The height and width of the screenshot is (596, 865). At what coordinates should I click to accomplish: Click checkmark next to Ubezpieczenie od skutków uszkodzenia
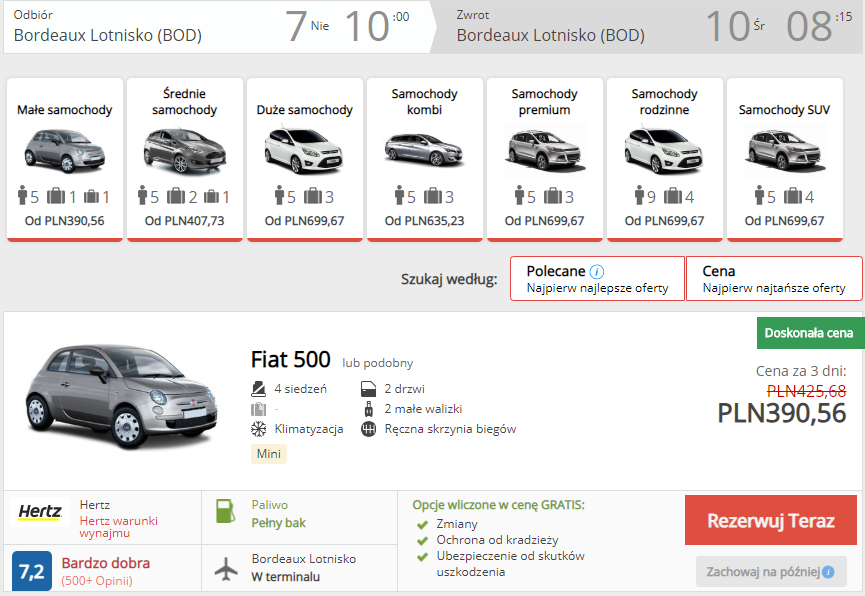point(423,556)
